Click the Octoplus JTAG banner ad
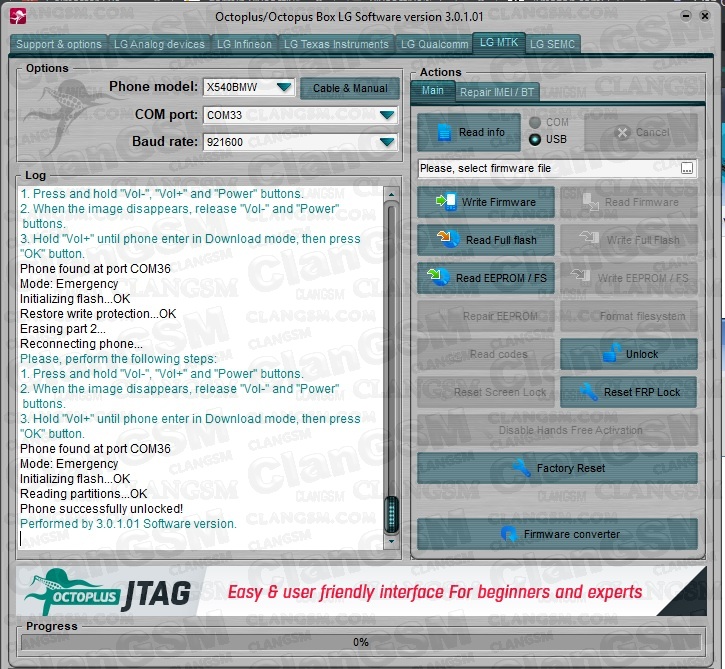Viewport: 725px width, 669px height. point(361,591)
